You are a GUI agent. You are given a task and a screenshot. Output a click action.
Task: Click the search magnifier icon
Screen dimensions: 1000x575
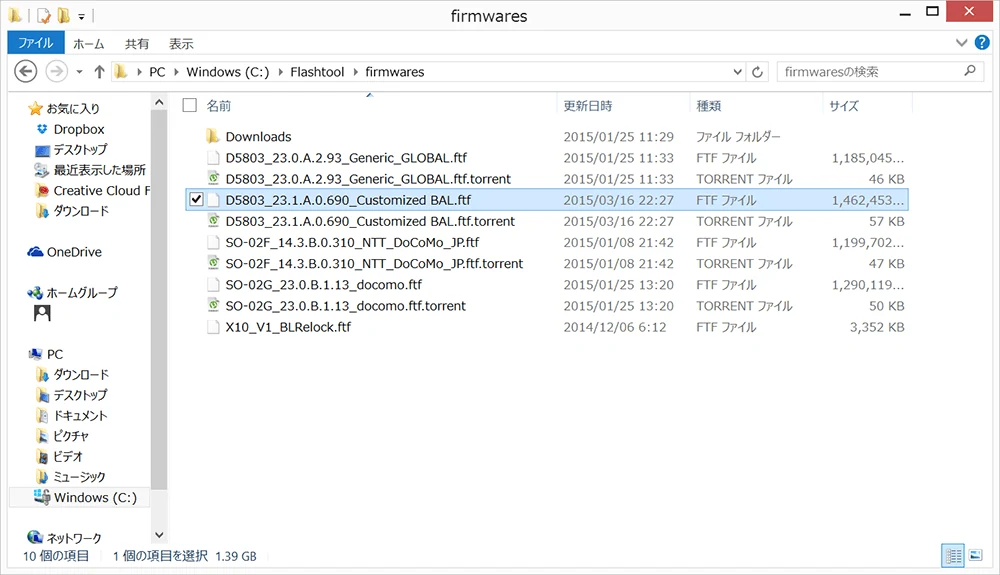coord(970,71)
